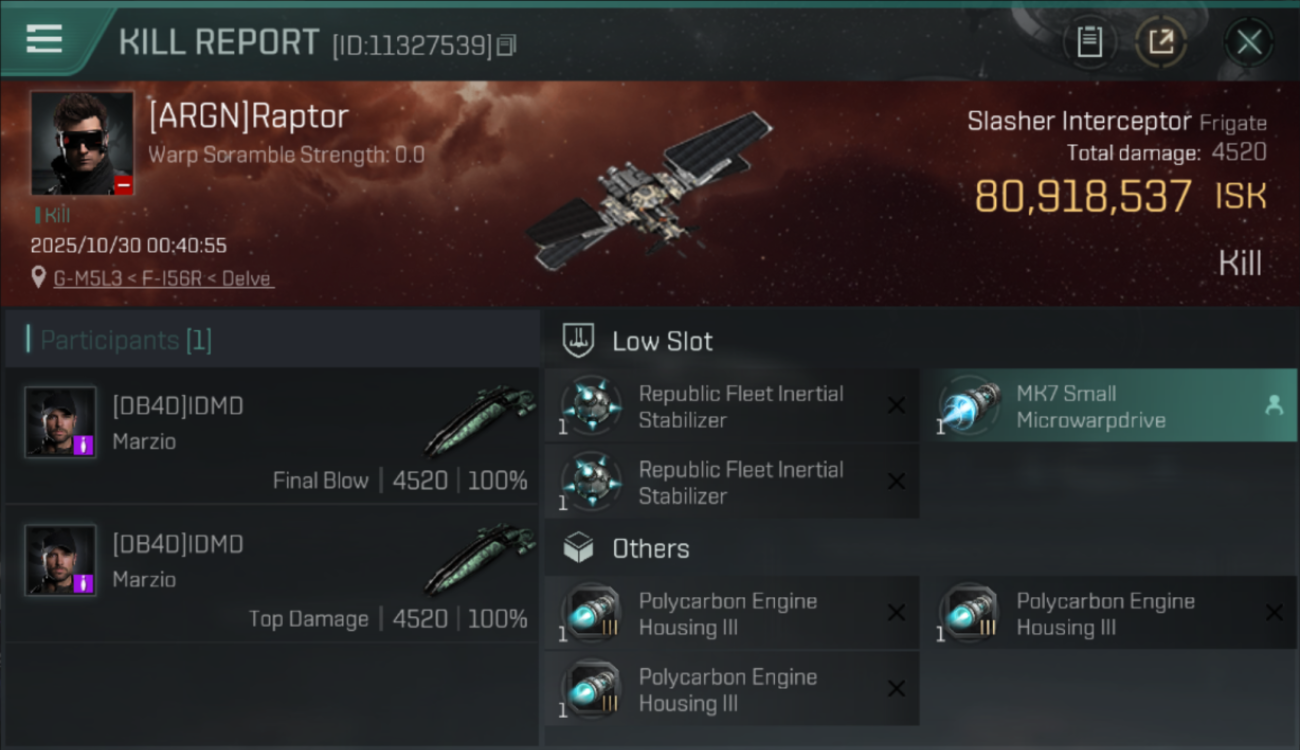The image size is (1300, 750).
Task: Click the clipboard copy report icon
Action: click(1089, 42)
